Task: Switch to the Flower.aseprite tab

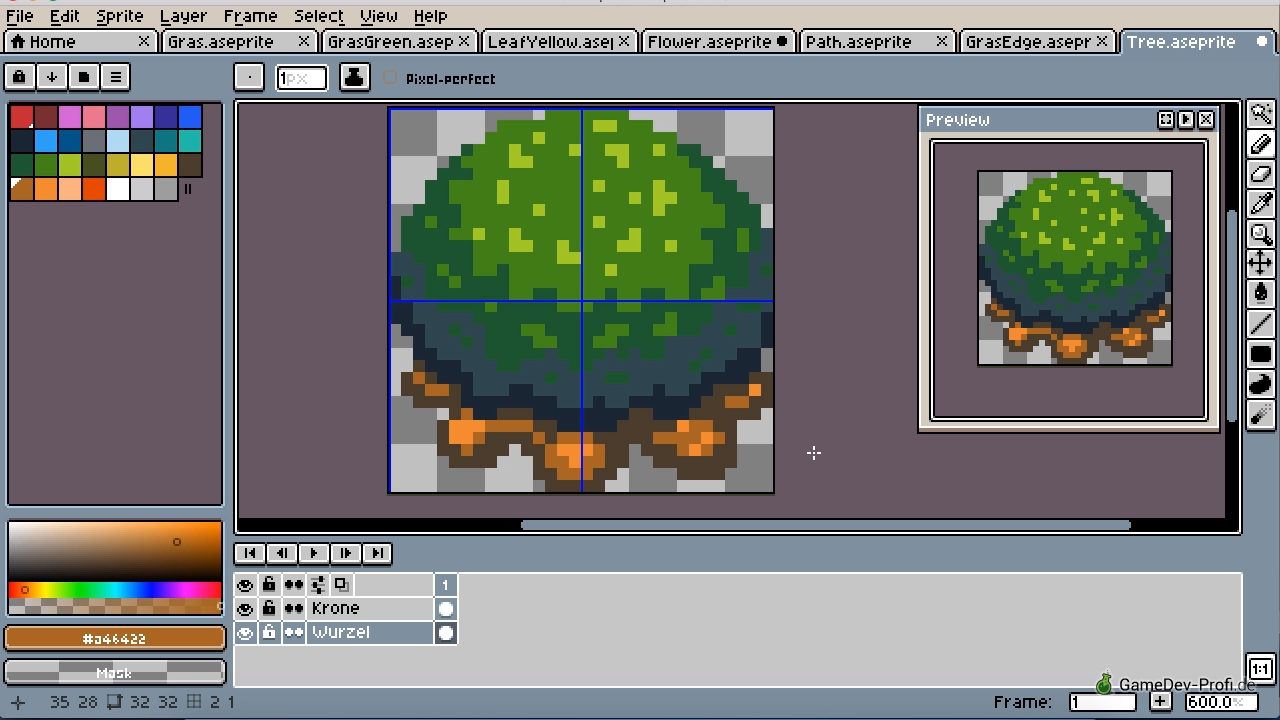Action: [x=709, y=42]
